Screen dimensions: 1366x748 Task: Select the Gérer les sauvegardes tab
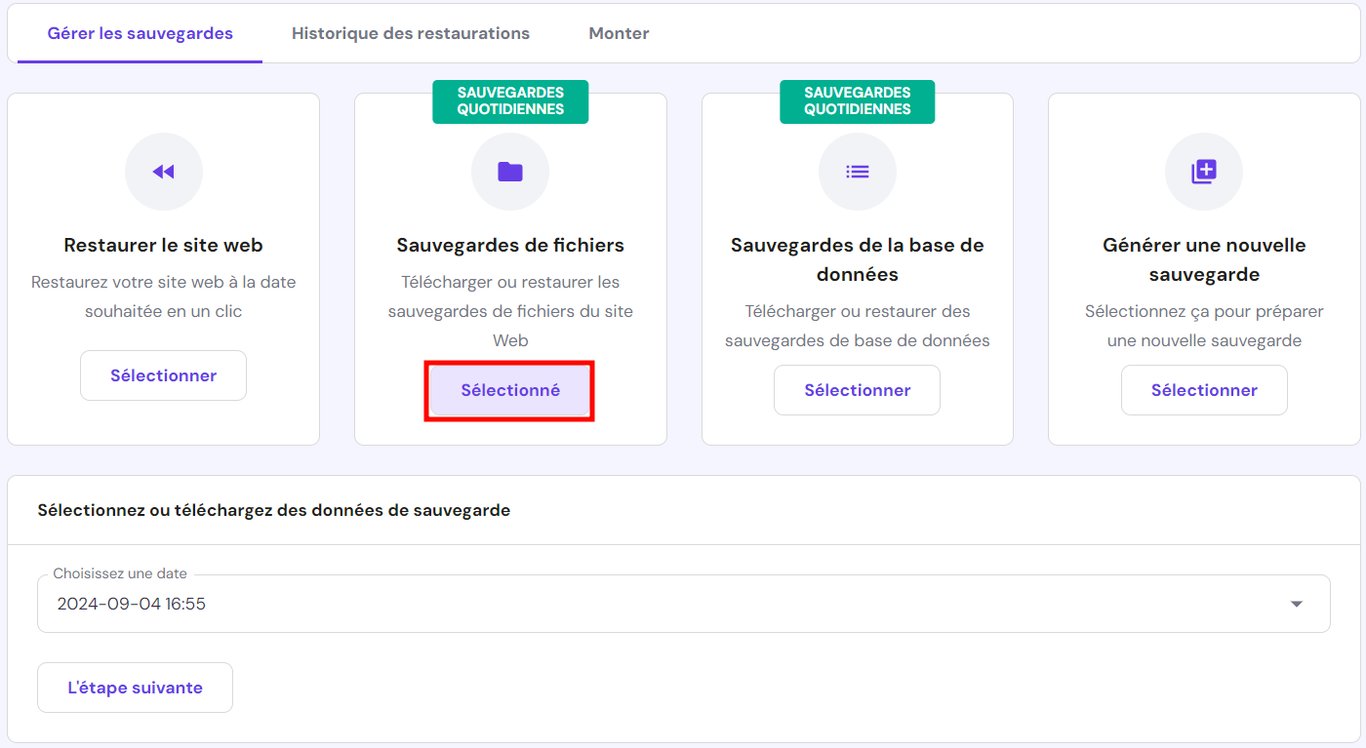click(138, 33)
